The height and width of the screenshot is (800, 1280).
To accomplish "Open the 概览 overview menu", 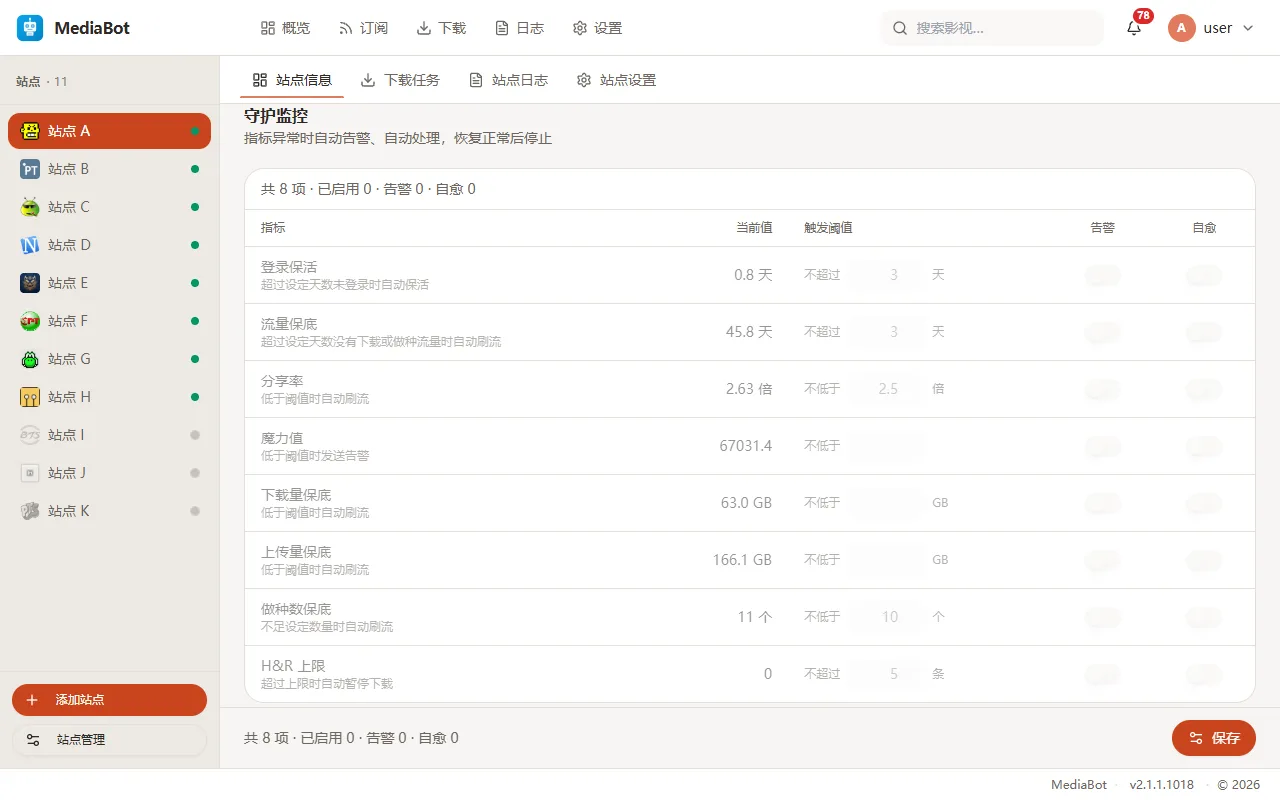I will [x=285, y=28].
